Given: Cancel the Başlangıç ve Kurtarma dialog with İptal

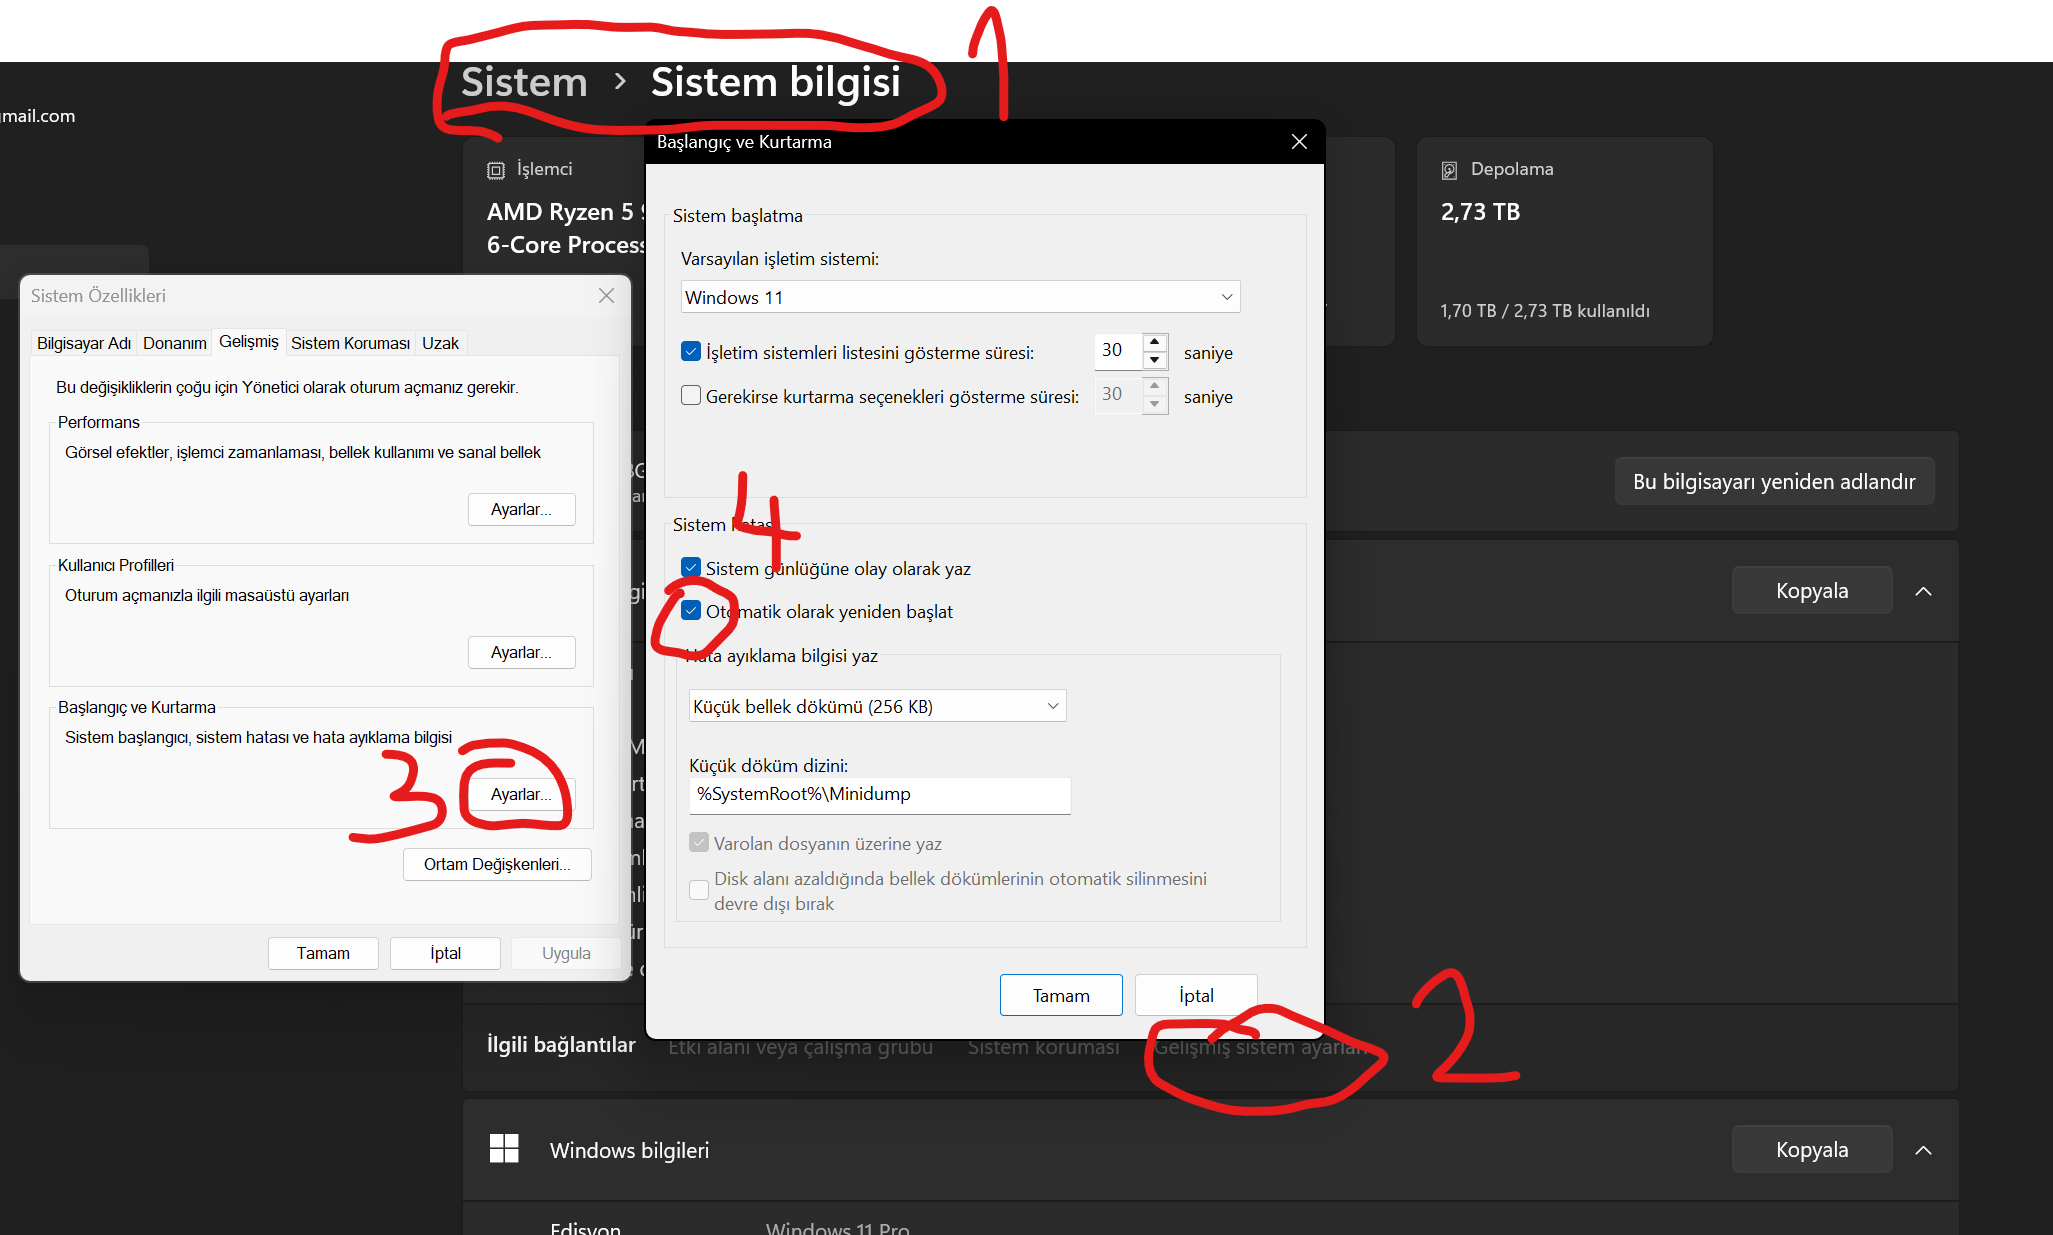Looking at the screenshot, I should (1196, 995).
